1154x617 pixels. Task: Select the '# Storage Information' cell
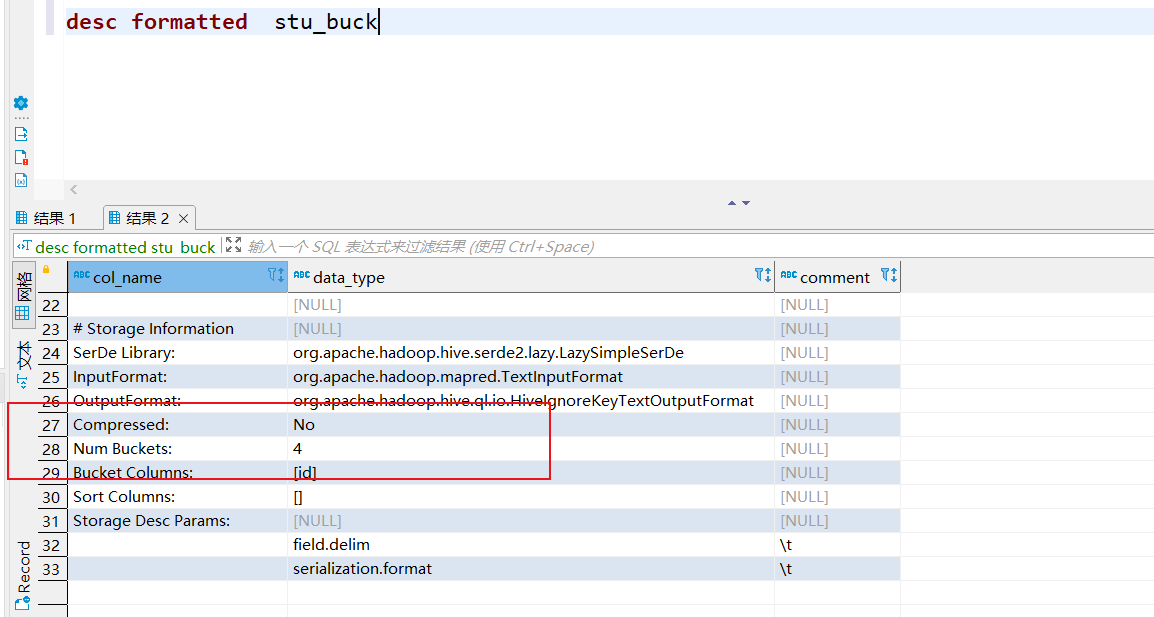pyautogui.click(x=177, y=328)
